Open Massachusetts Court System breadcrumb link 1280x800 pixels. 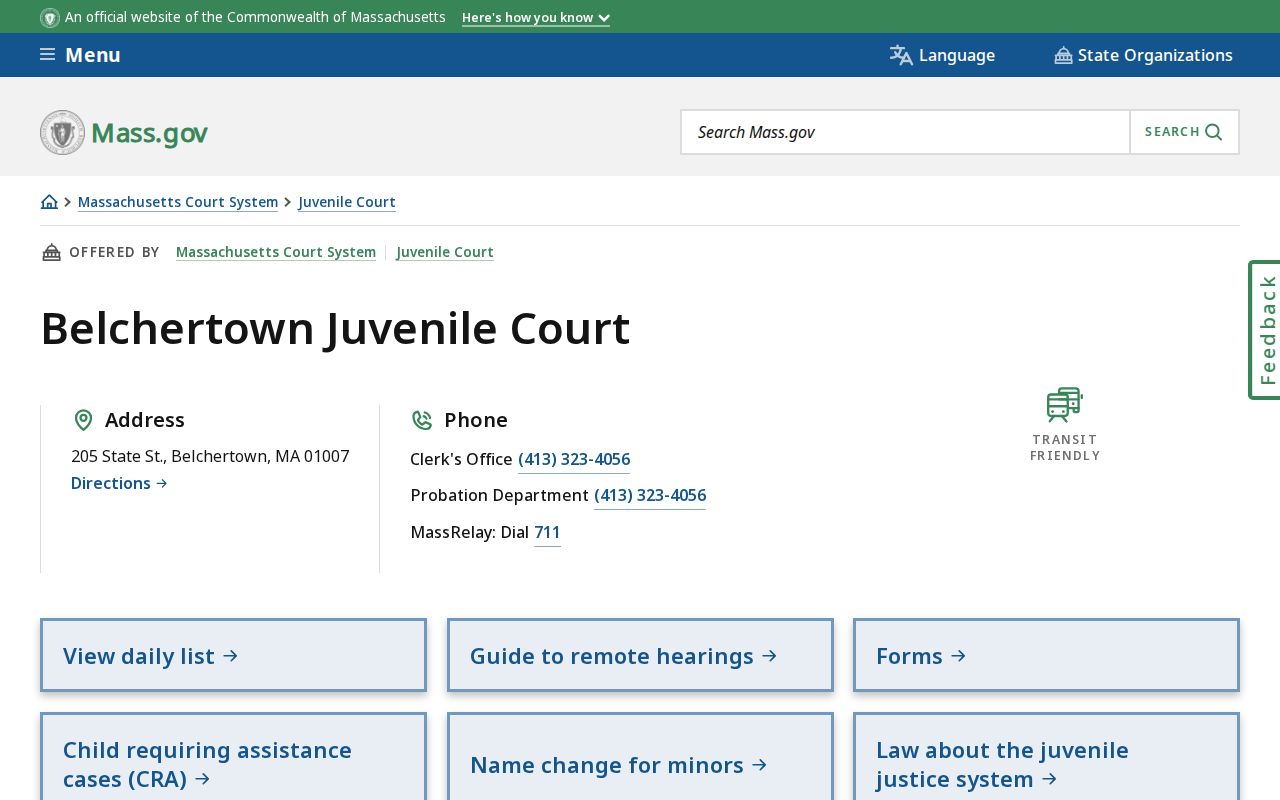pos(178,202)
